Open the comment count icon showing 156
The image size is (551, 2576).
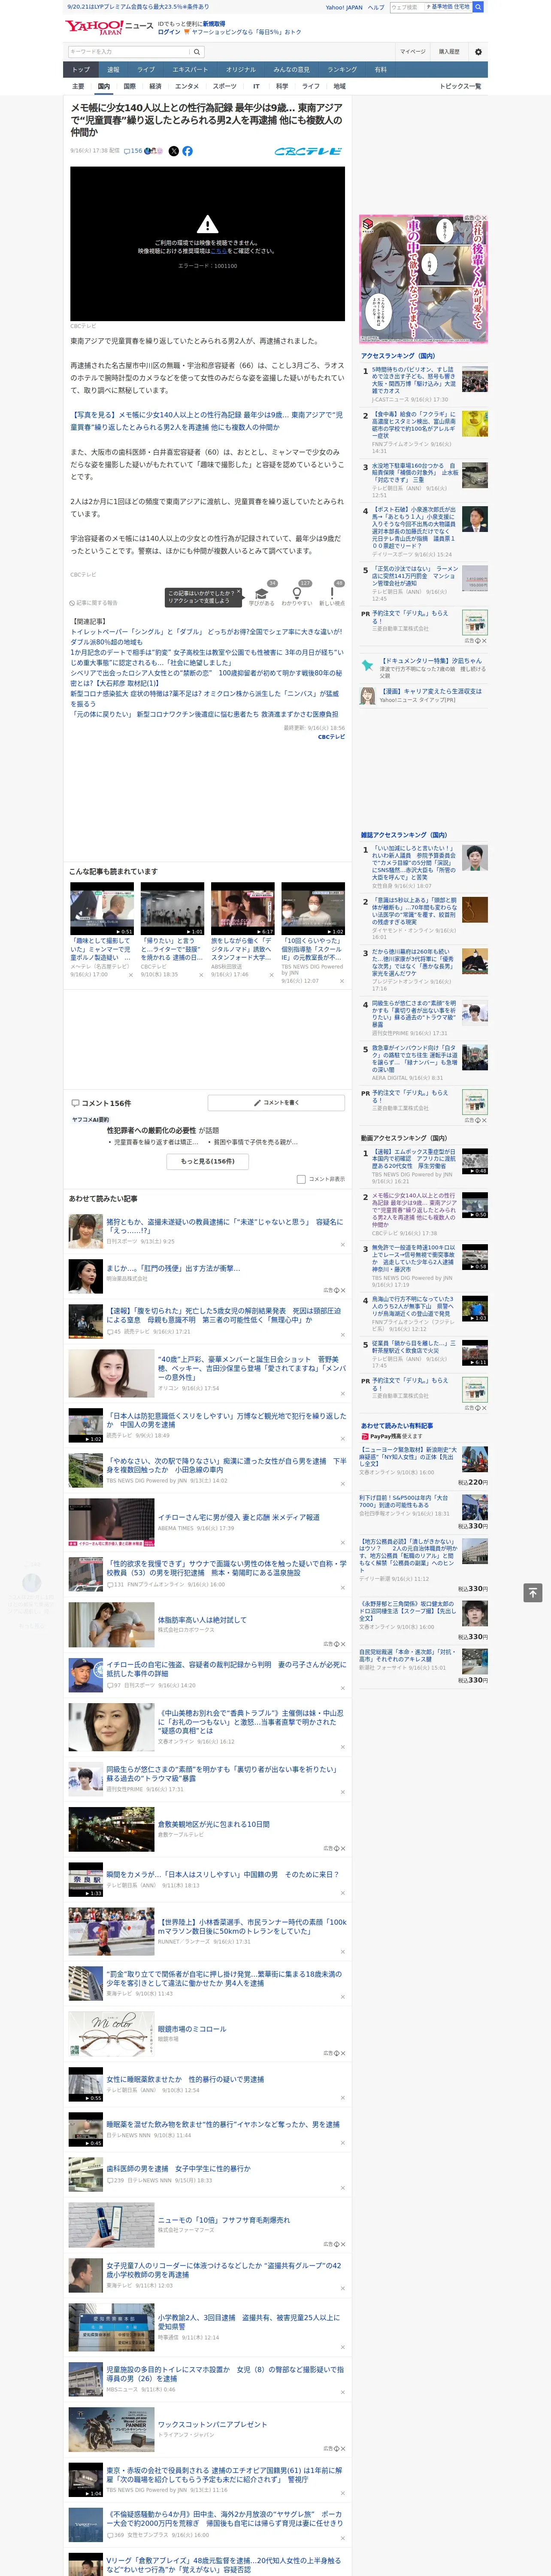[x=133, y=151]
